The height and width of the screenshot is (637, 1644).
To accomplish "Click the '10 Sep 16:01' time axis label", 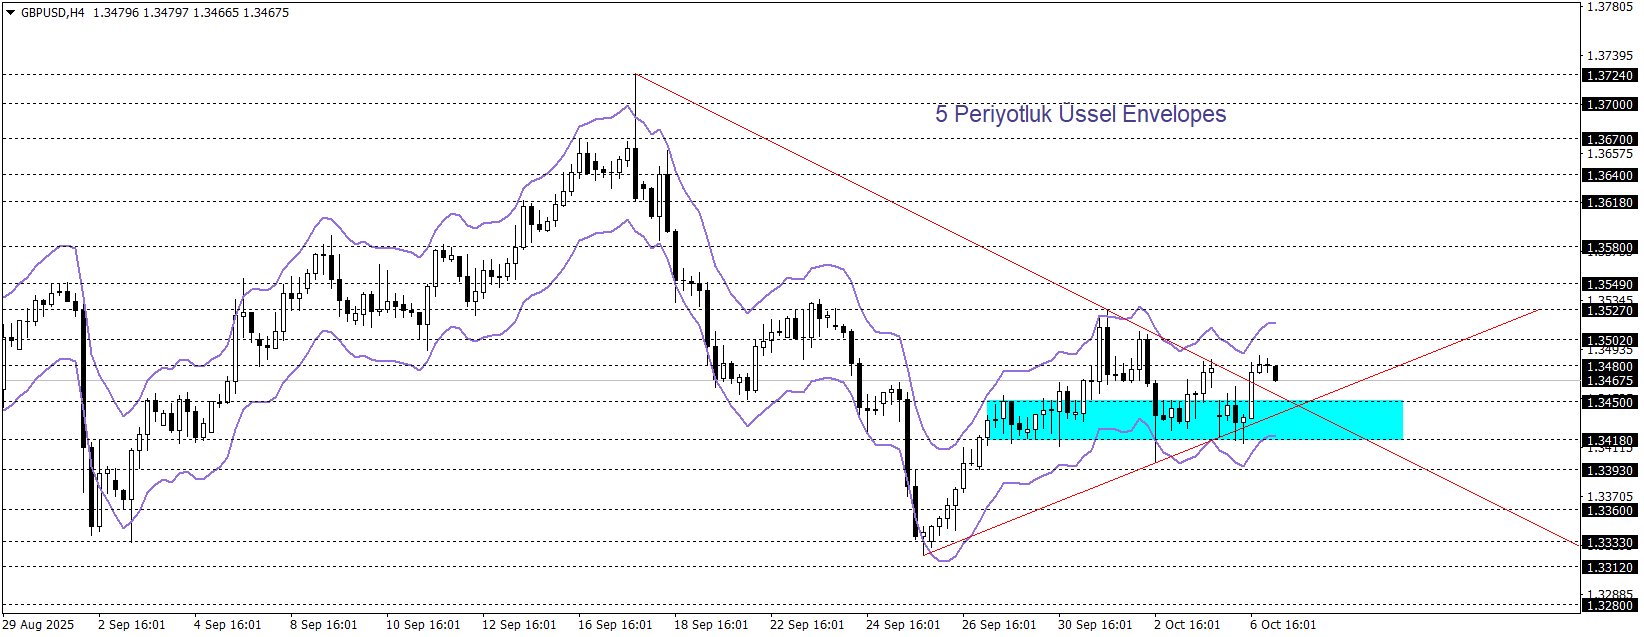I will (x=423, y=625).
